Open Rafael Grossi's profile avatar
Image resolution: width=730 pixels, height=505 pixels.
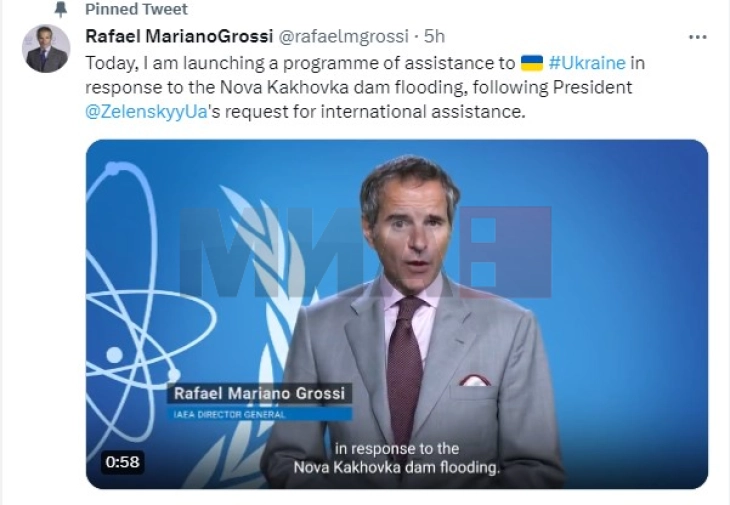tap(46, 49)
